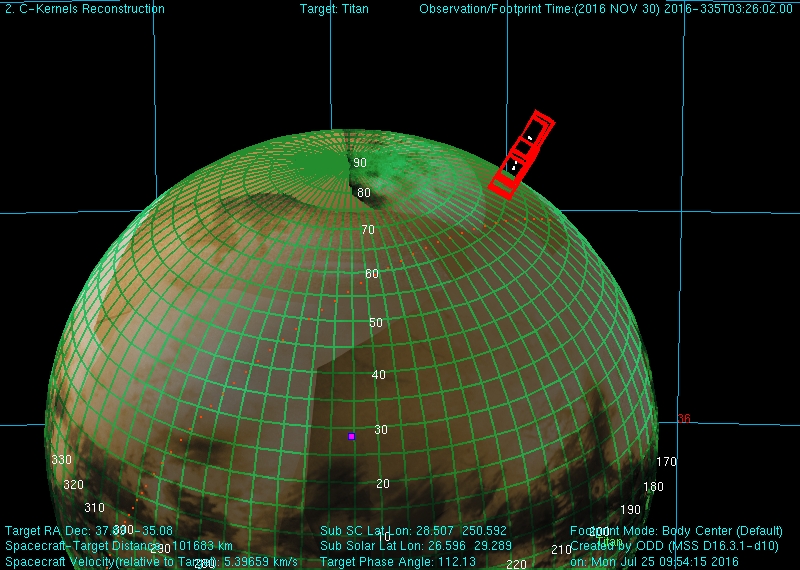This screenshot has width=800, height=570.
Task: Click the longitude label 320
Action: coord(73,484)
